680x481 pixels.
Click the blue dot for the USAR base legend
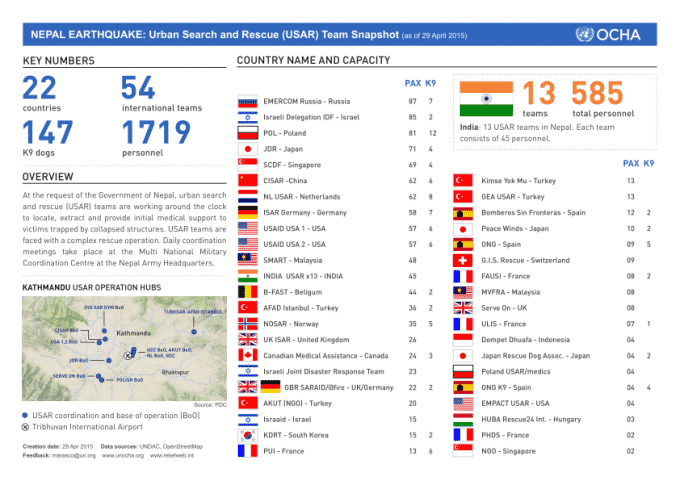point(25,416)
